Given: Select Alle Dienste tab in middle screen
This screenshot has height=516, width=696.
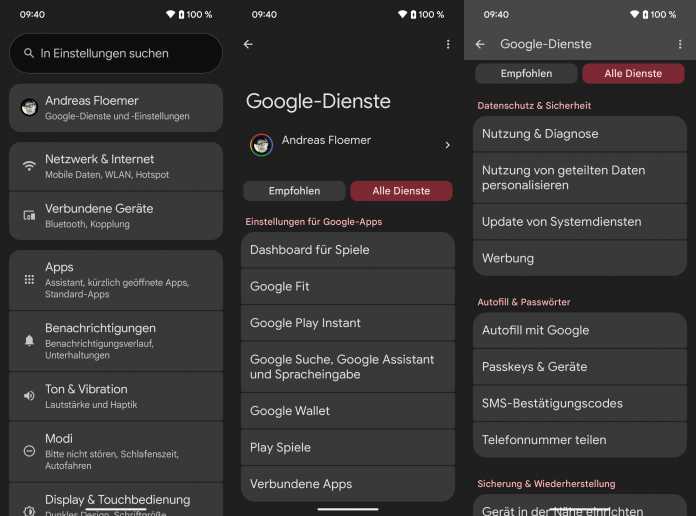Looking at the screenshot, I should 401,191.
